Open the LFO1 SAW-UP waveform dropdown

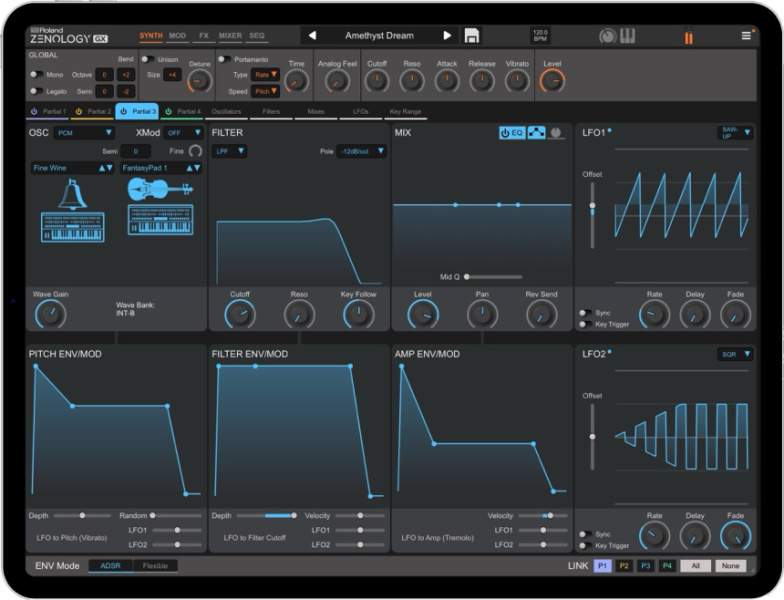tap(735, 132)
